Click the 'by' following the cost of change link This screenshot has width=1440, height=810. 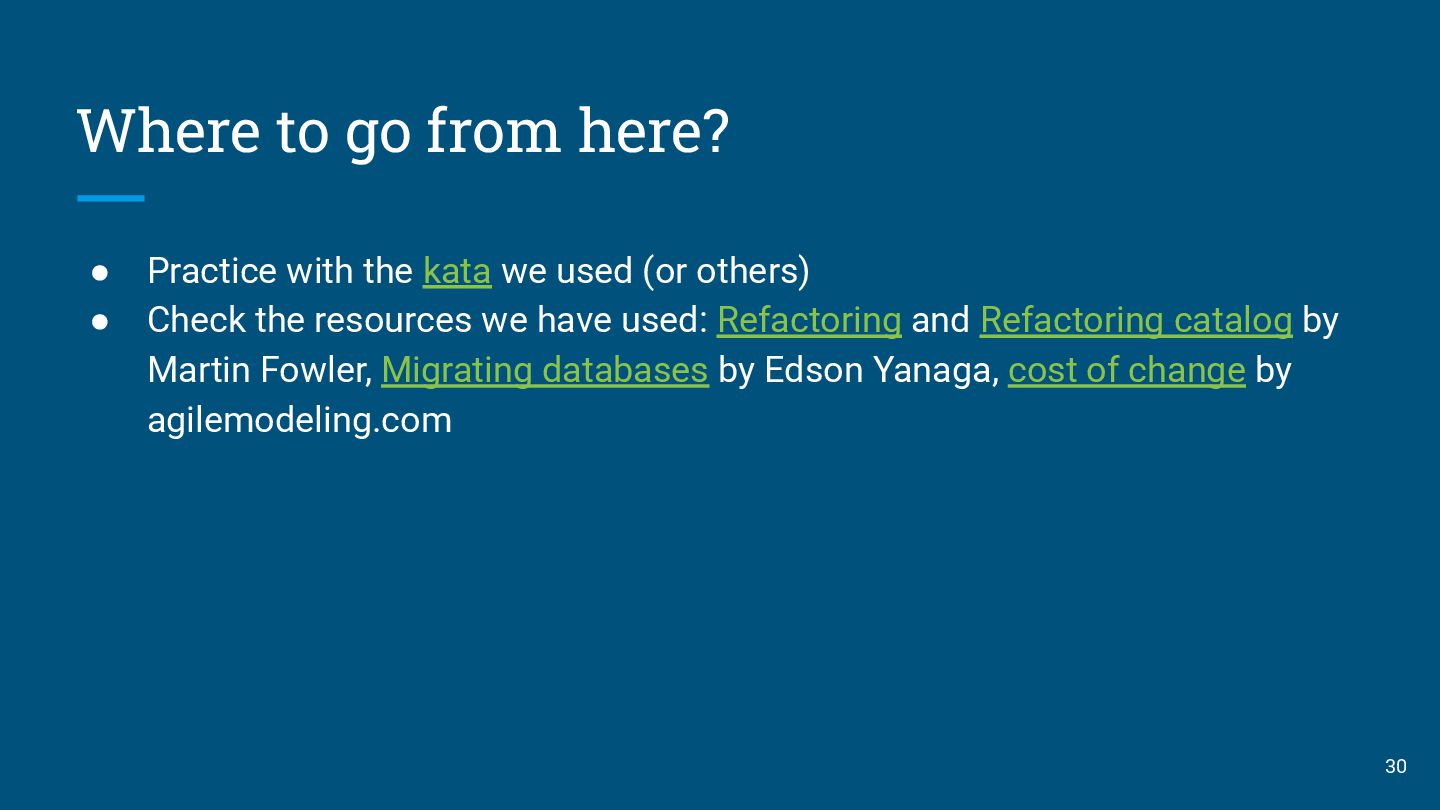tap(1273, 370)
